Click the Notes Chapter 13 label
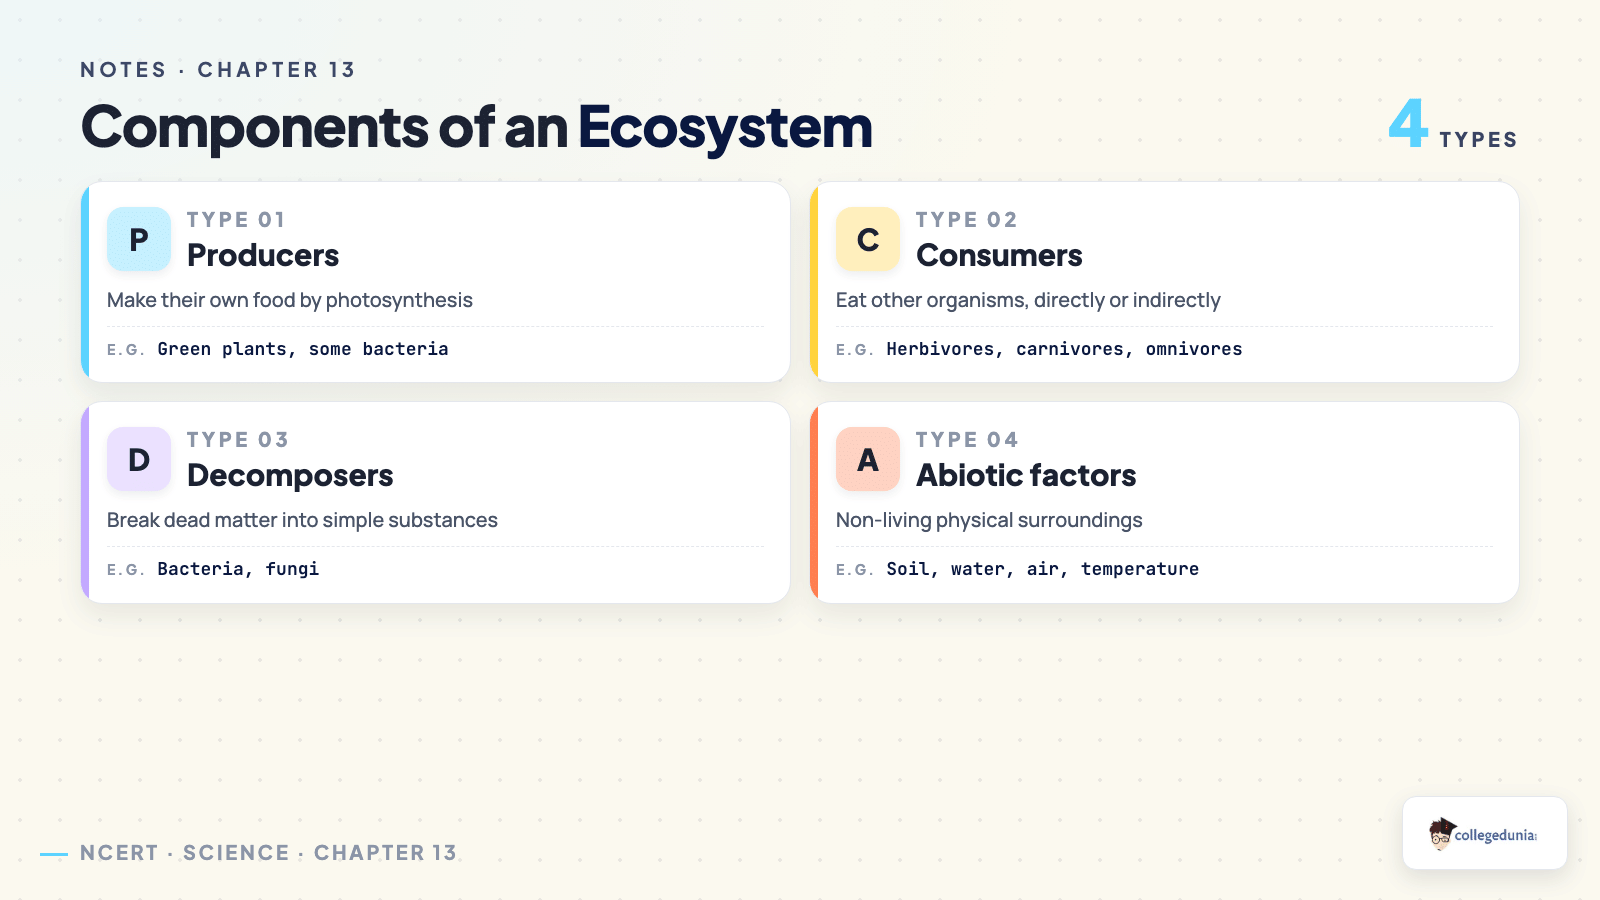1600x900 pixels. point(218,70)
